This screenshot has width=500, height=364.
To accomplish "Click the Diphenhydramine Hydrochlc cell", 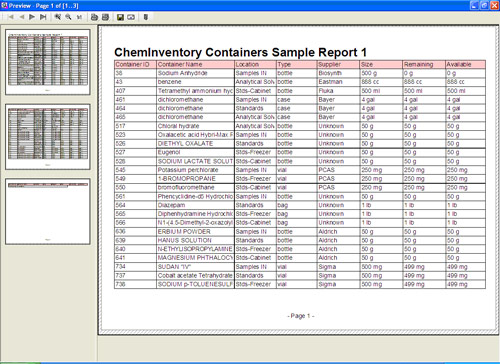I will [x=195, y=214].
